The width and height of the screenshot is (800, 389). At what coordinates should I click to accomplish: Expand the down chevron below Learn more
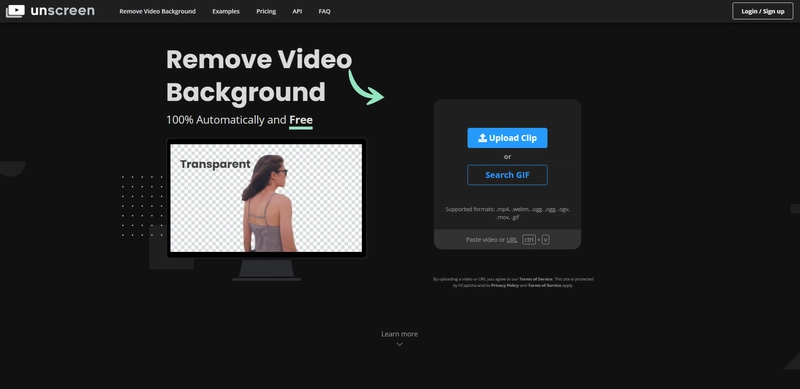399,344
